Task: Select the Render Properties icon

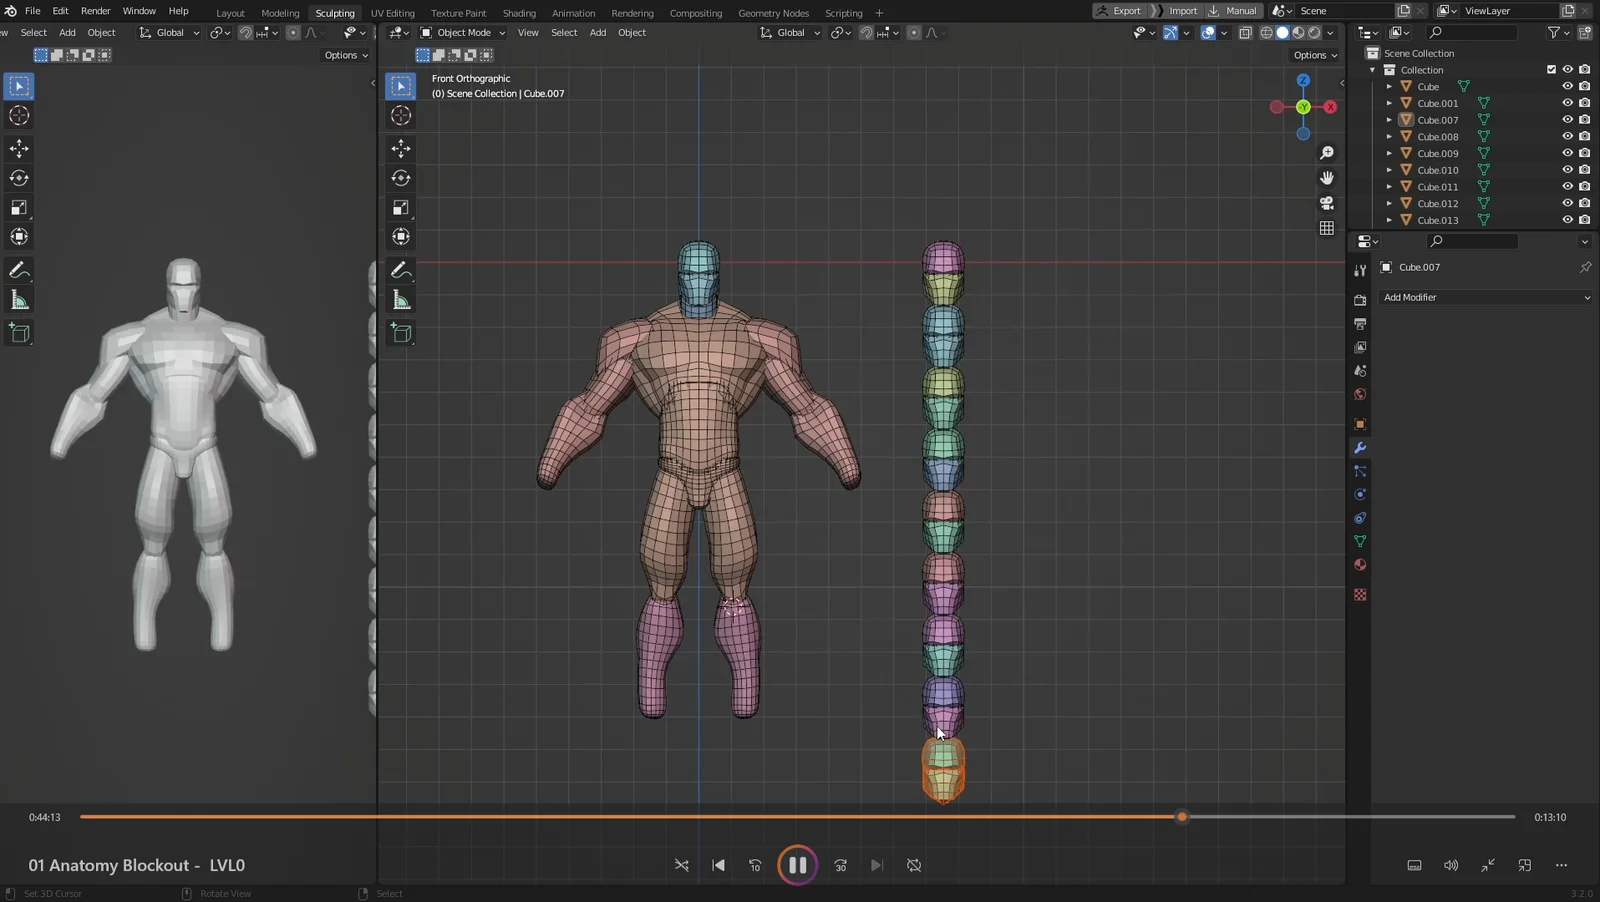Action: click(x=1360, y=298)
